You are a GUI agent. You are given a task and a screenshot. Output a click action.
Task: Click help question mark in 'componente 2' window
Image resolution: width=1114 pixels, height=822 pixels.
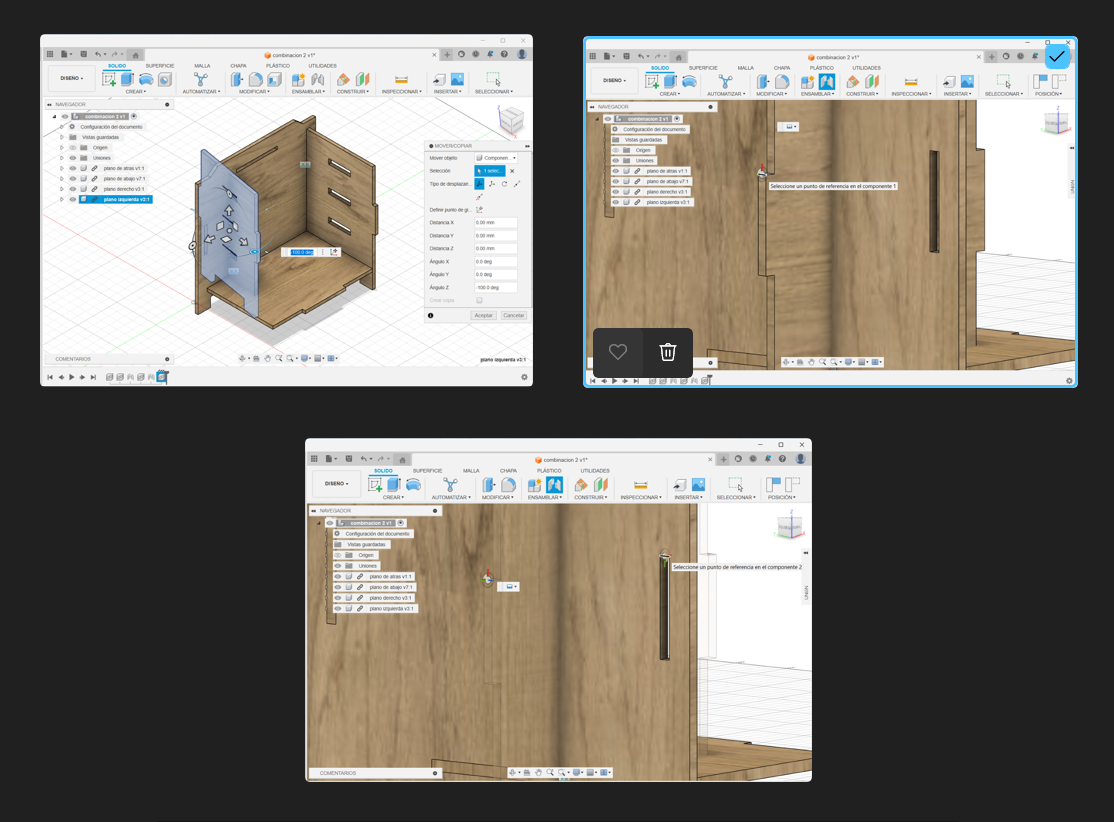[x=783, y=459]
